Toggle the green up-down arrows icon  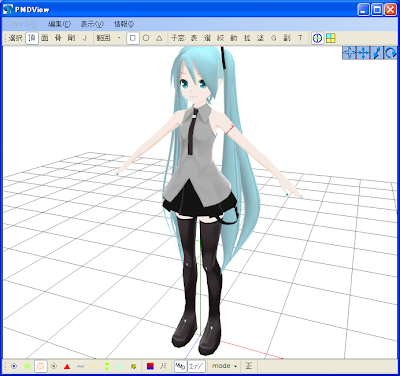(107, 366)
